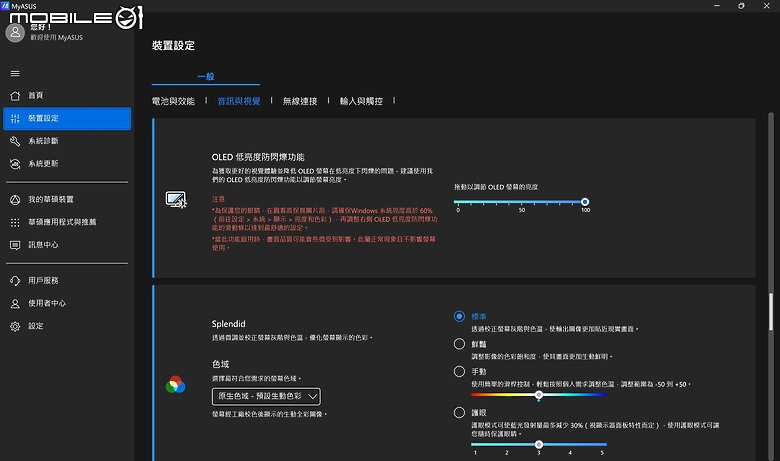Go to 首頁 in the sidebar
The image size is (780, 461).
point(67,95)
